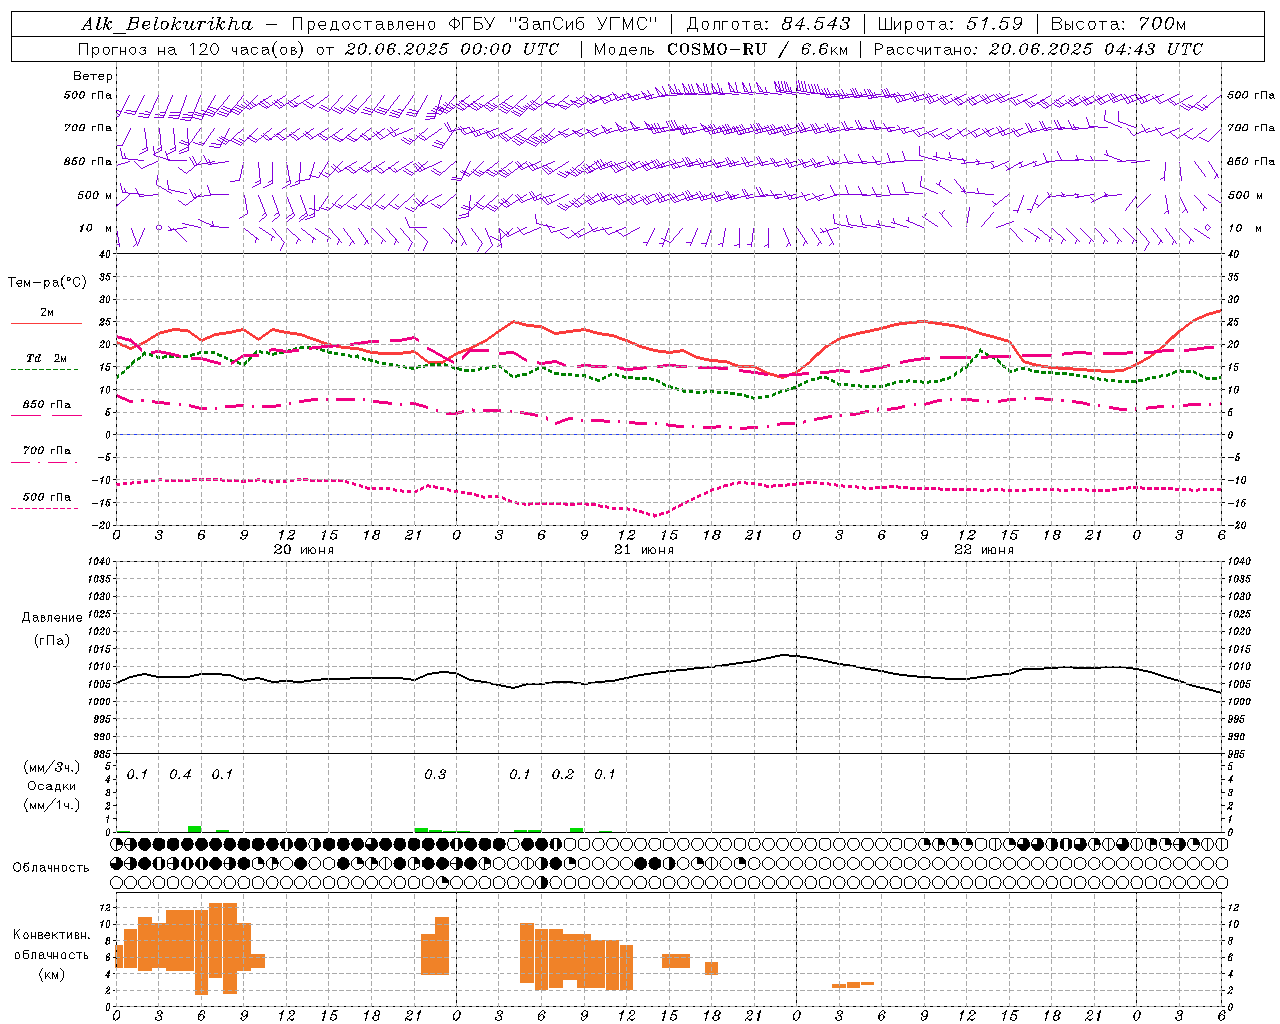Click the 0.4 precipitation amount
Image resolution: width=1280 pixels, height=1024 pixels.
pos(180,774)
